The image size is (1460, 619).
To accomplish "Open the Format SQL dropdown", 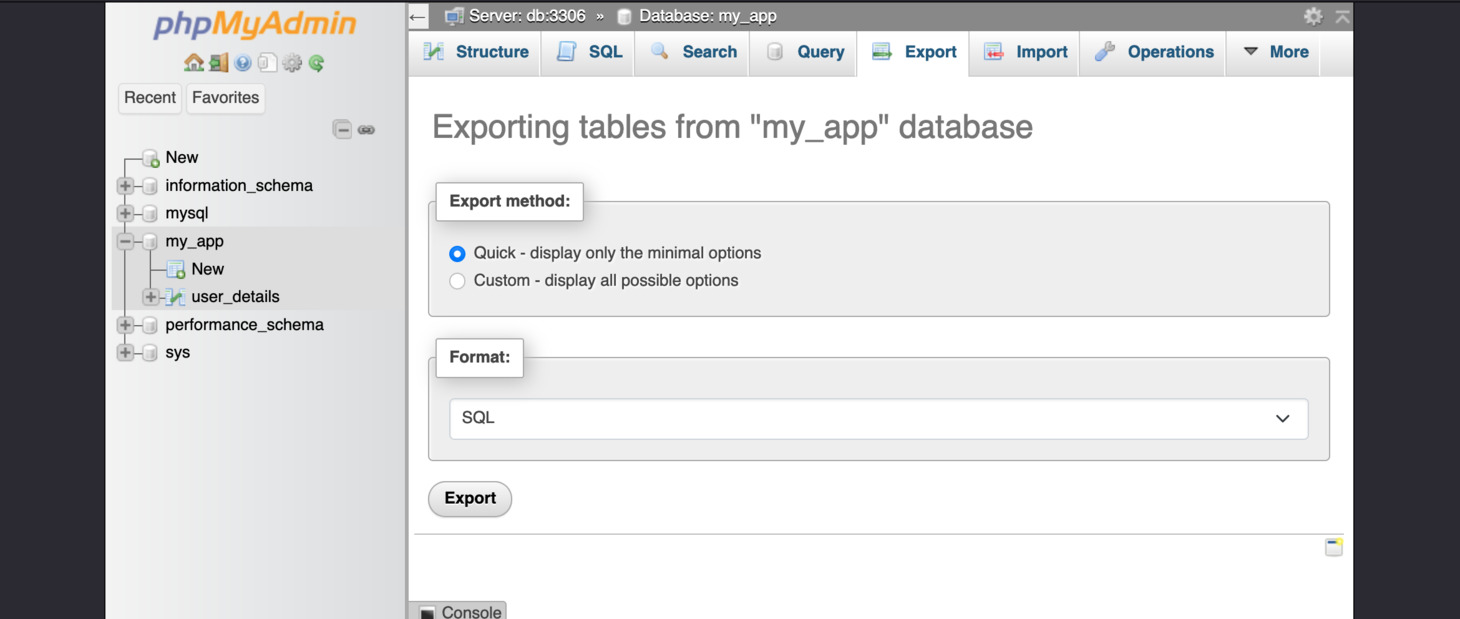I will pos(878,418).
